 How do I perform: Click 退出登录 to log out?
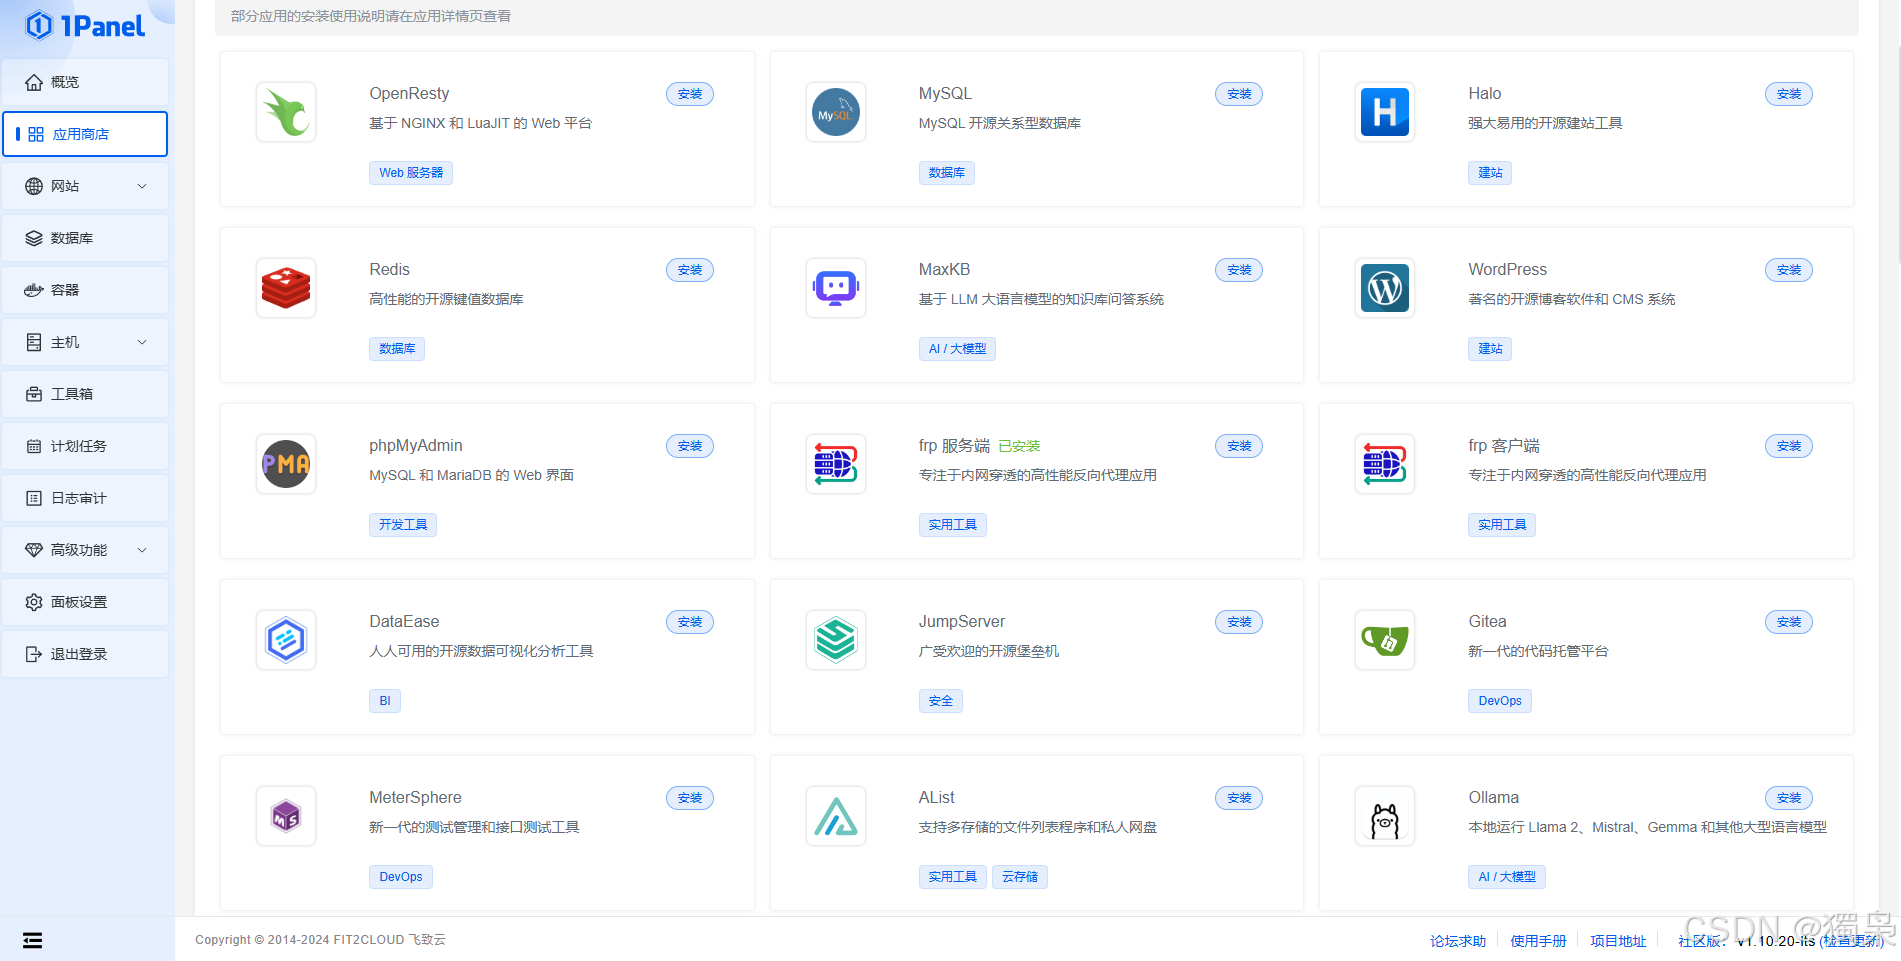coord(85,654)
